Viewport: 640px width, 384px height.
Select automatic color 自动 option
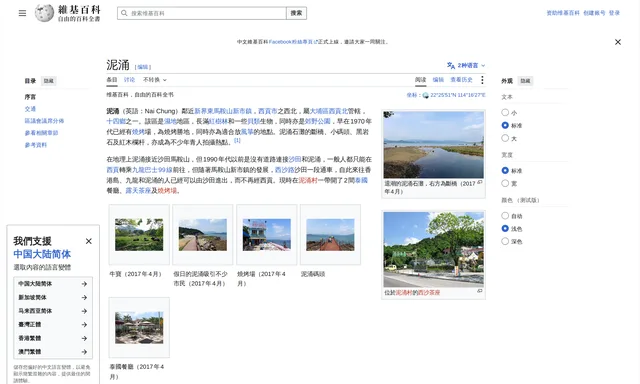coord(505,215)
